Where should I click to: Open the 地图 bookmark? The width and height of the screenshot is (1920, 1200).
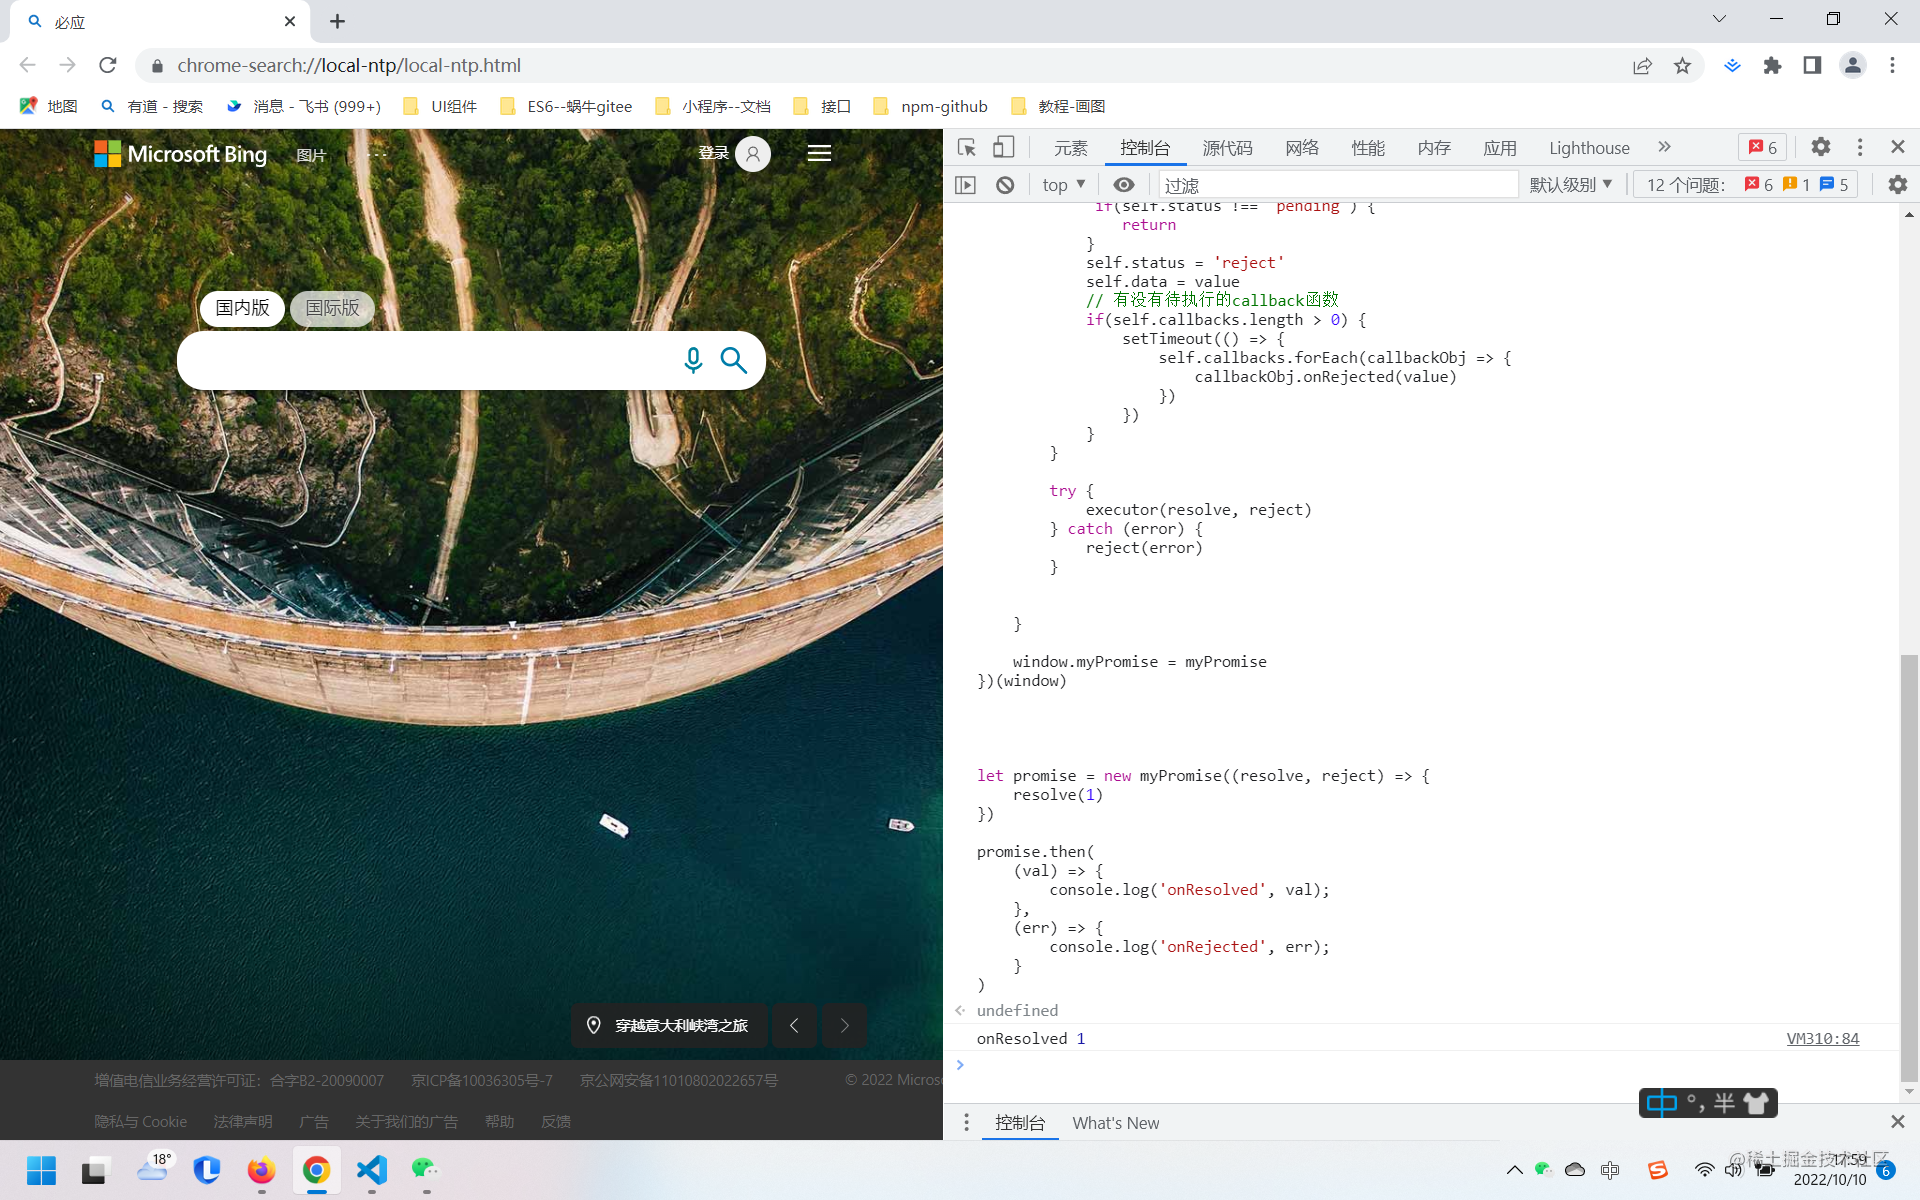pos(48,106)
